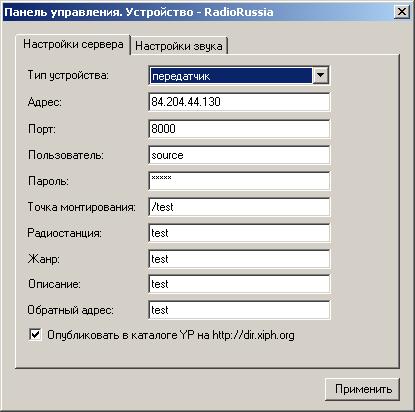The height and width of the screenshot is (412, 415).
Task: Click the Порт field showing 8000
Action: (x=239, y=129)
